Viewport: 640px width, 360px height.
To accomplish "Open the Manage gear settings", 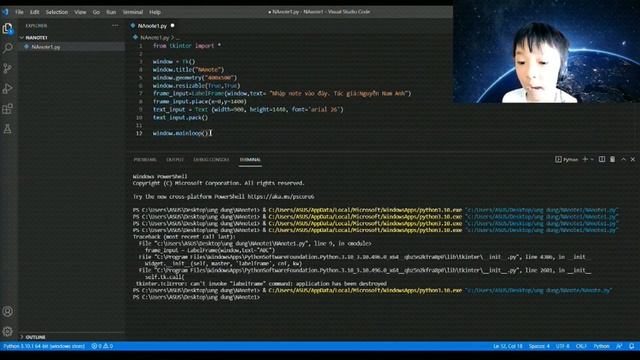I will (8, 331).
